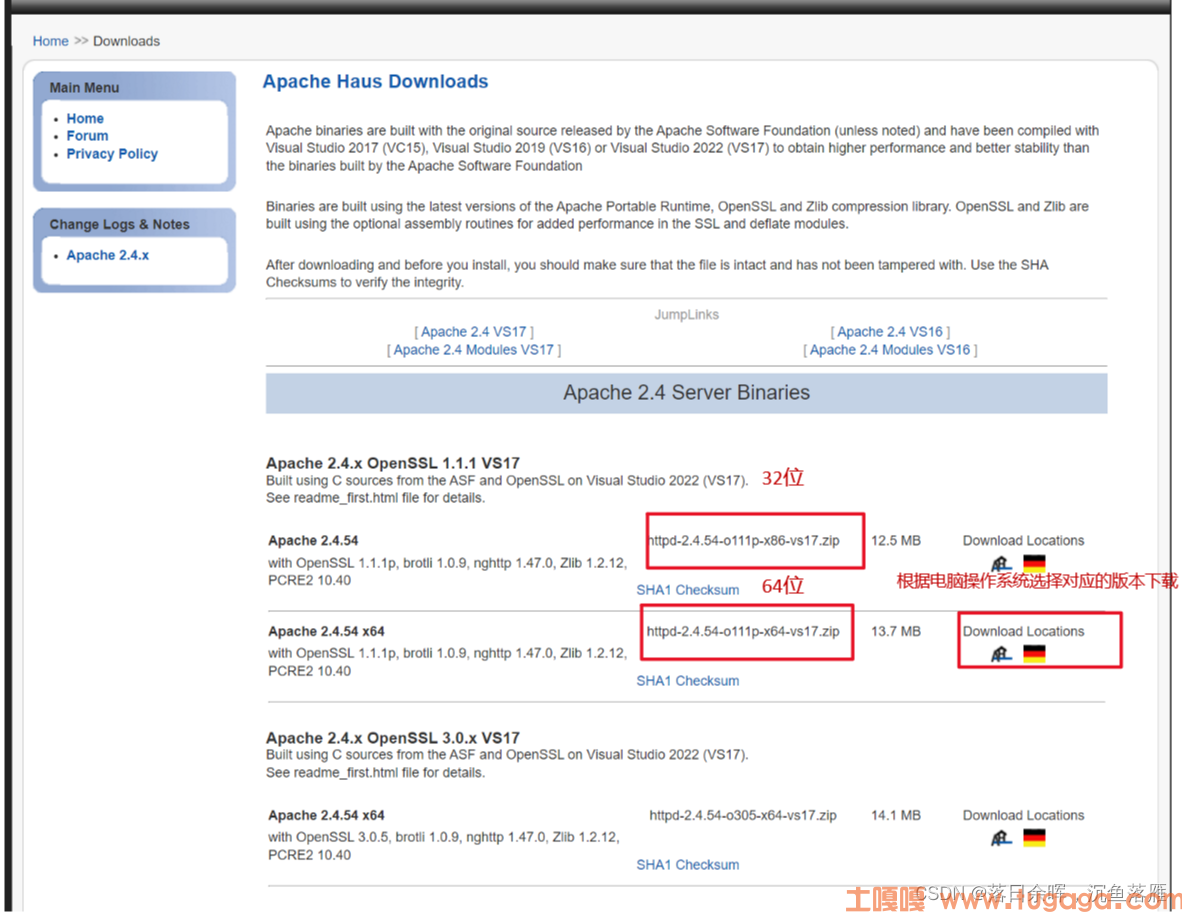Jump to Apache 2.4 Modules VS17 section
The image size is (1182, 912).
point(473,350)
